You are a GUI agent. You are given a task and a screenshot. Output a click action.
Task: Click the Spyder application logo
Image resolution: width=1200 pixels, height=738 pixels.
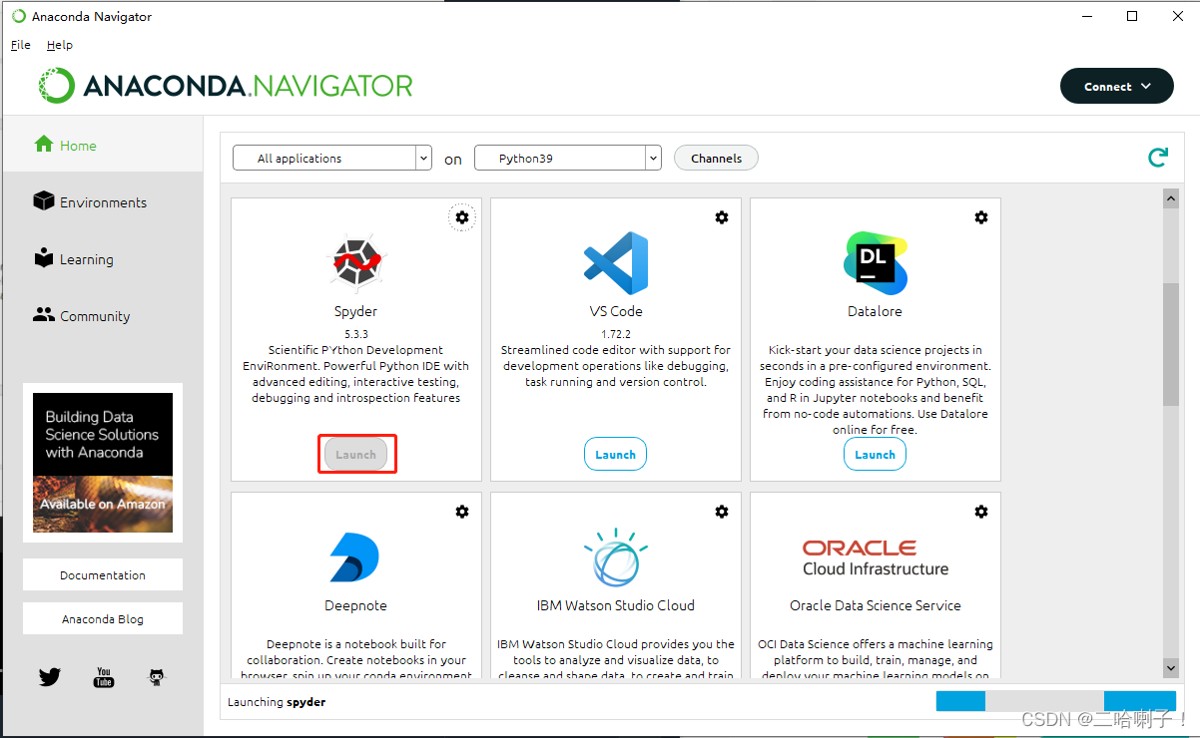tap(356, 263)
